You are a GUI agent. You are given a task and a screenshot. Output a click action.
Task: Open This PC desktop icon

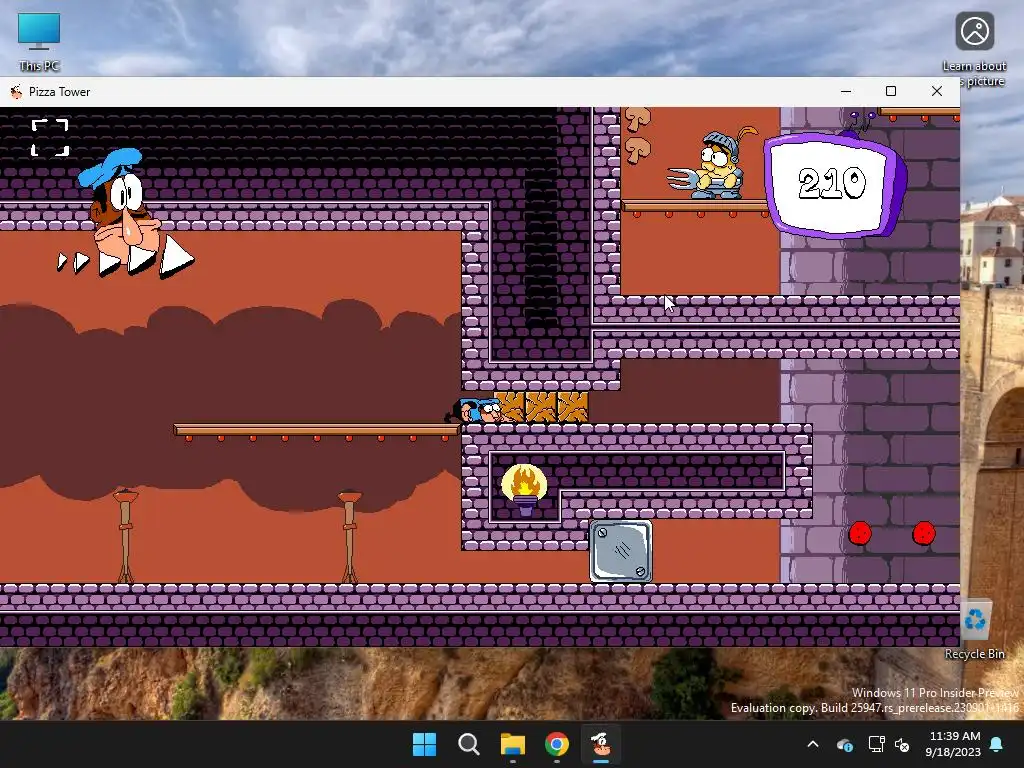click(x=39, y=42)
